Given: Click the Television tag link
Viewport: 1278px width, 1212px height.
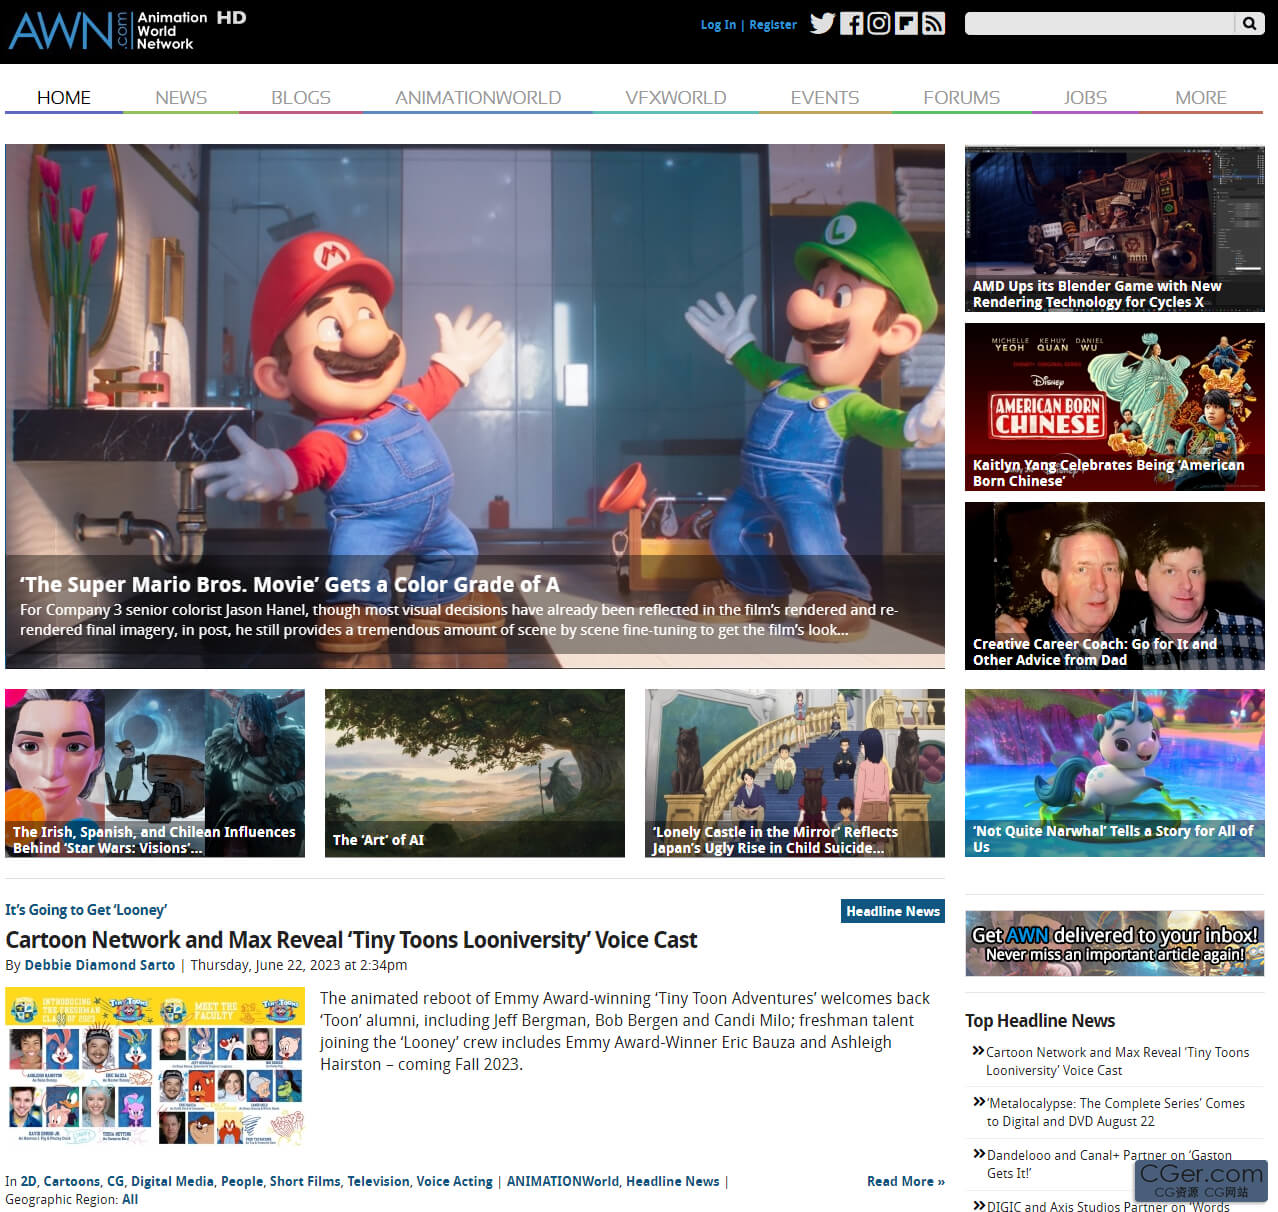Looking at the screenshot, I should click(x=378, y=1181).
